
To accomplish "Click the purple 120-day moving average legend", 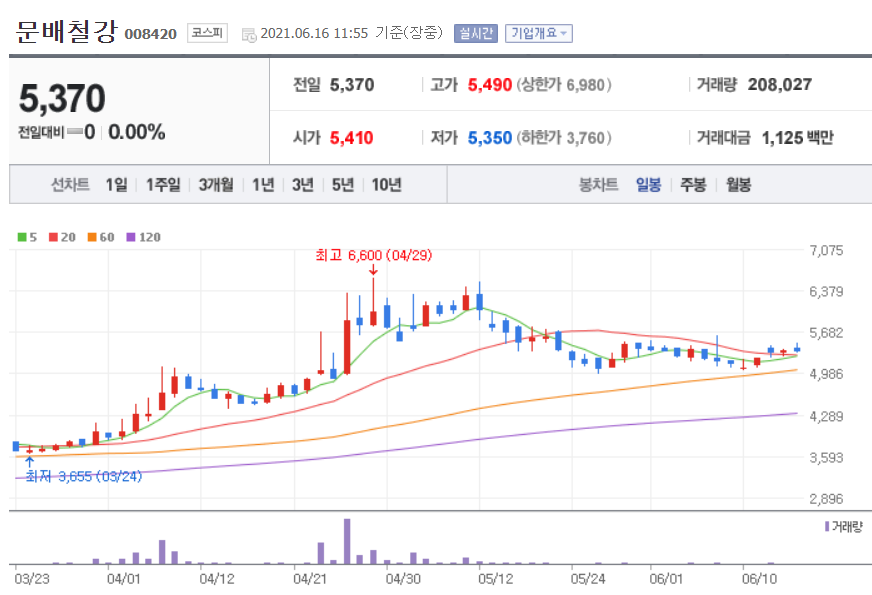I will [x=143, y=237].
